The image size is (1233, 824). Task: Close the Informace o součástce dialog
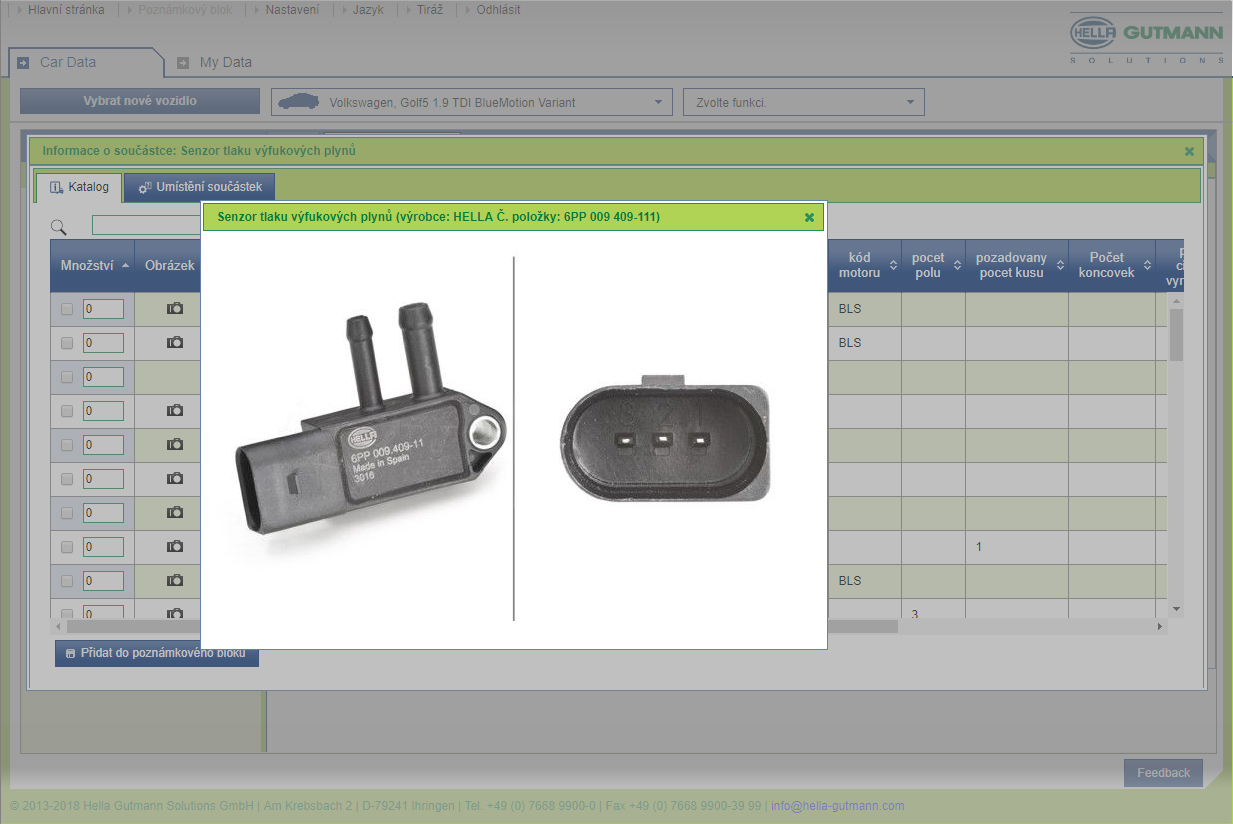coord(1189,151)
